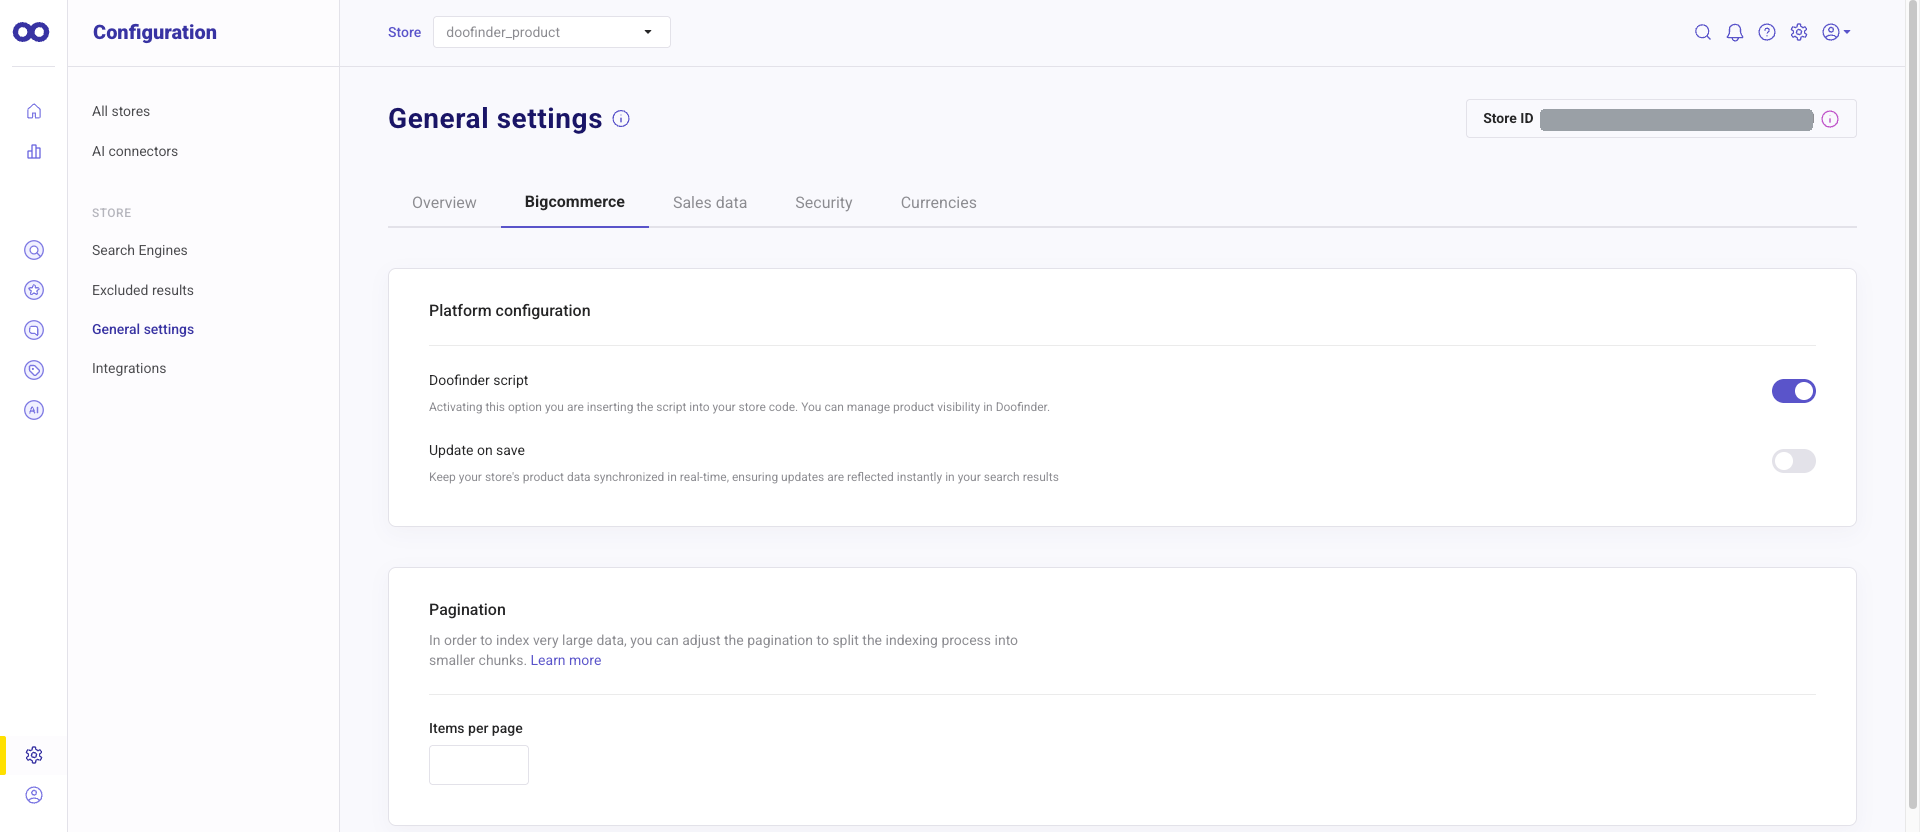
Task: Open the notifications bell
Action: pyautogui.click(x=1735, y=32)
